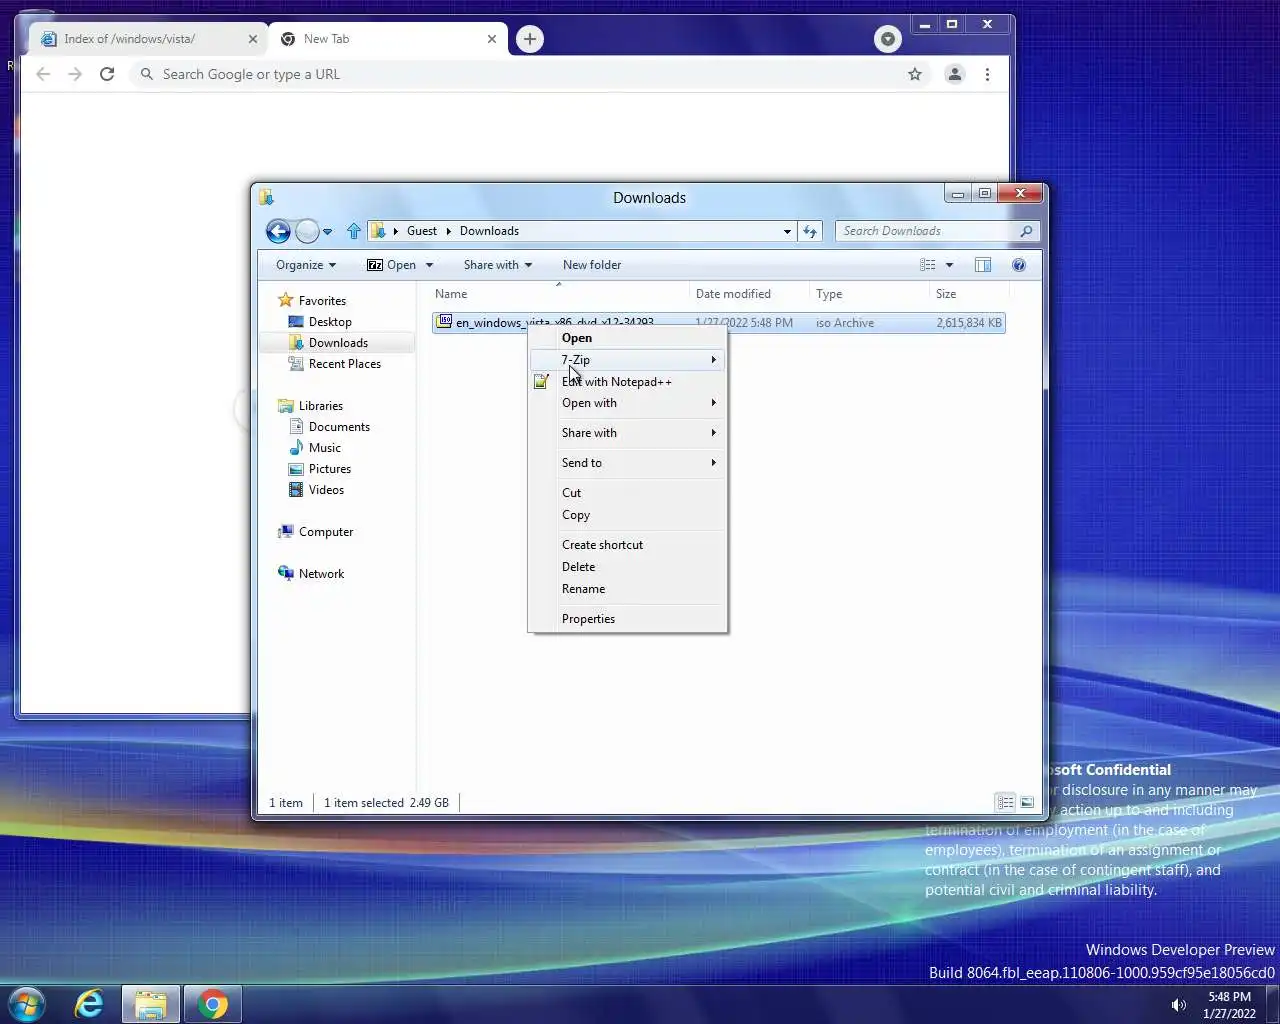Image resolution: width=1280 pixels, height=1024 pixels.
Task: Open a new tab in Chrome
Action: pos(530,39)
